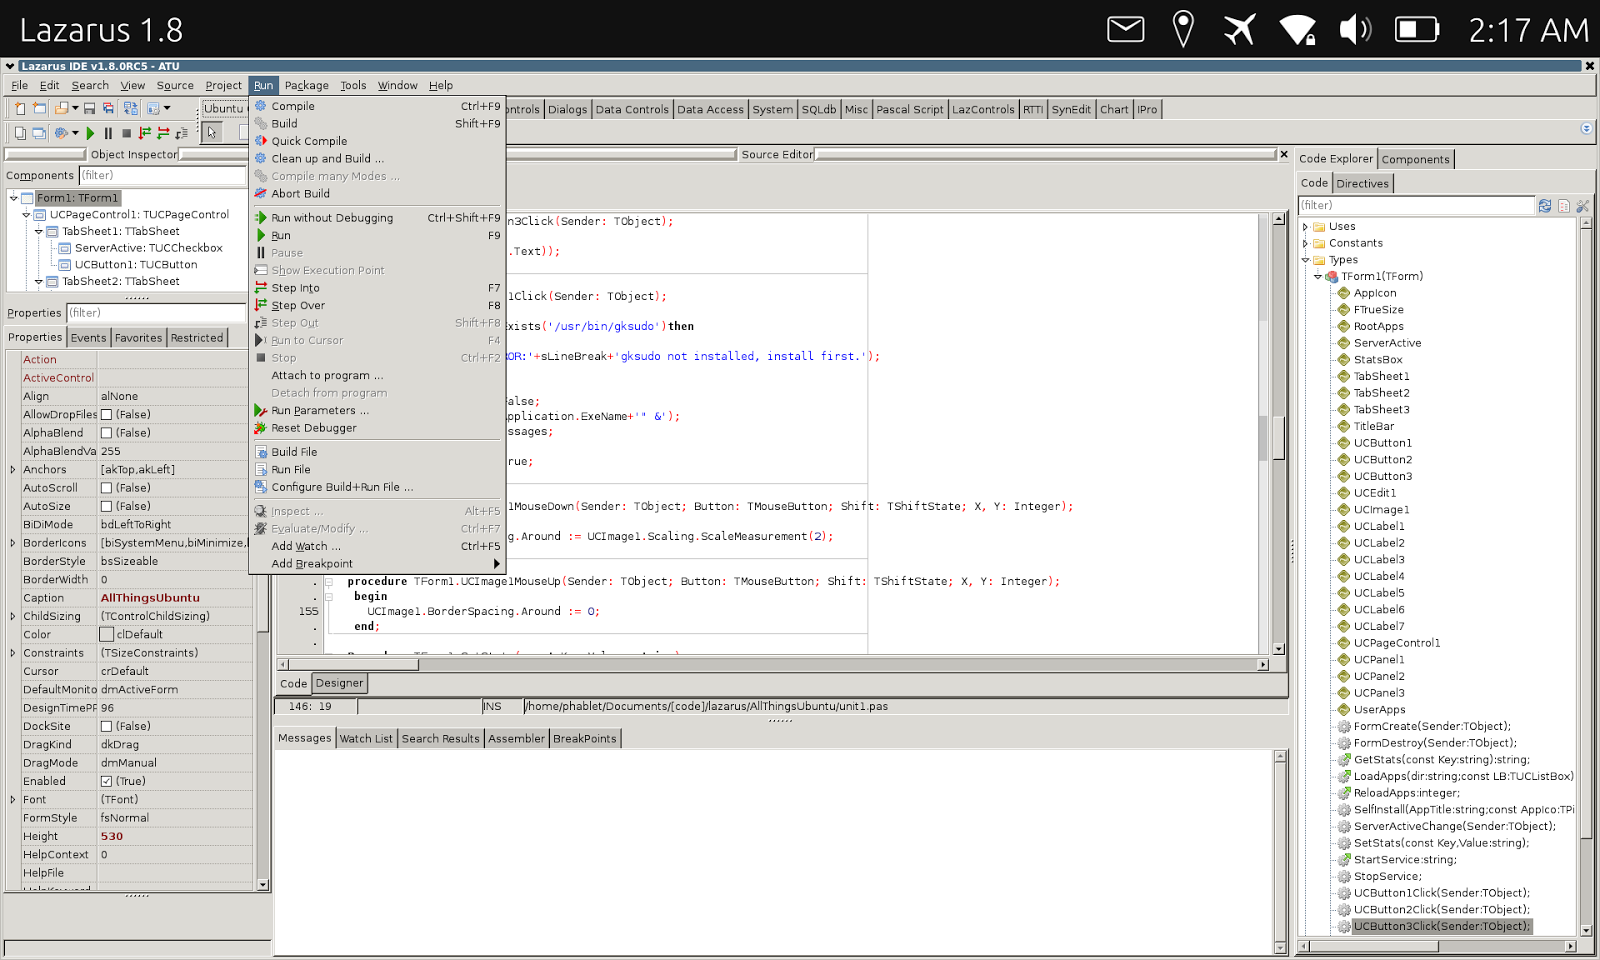Toggle the AutoScroll checkbox

(x=106, y=488)
